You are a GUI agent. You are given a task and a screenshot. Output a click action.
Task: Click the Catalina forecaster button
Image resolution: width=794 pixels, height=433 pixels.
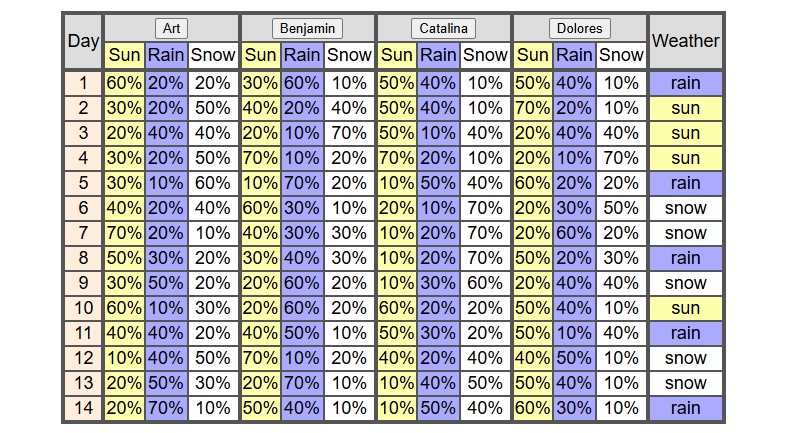tap(443, 28)
